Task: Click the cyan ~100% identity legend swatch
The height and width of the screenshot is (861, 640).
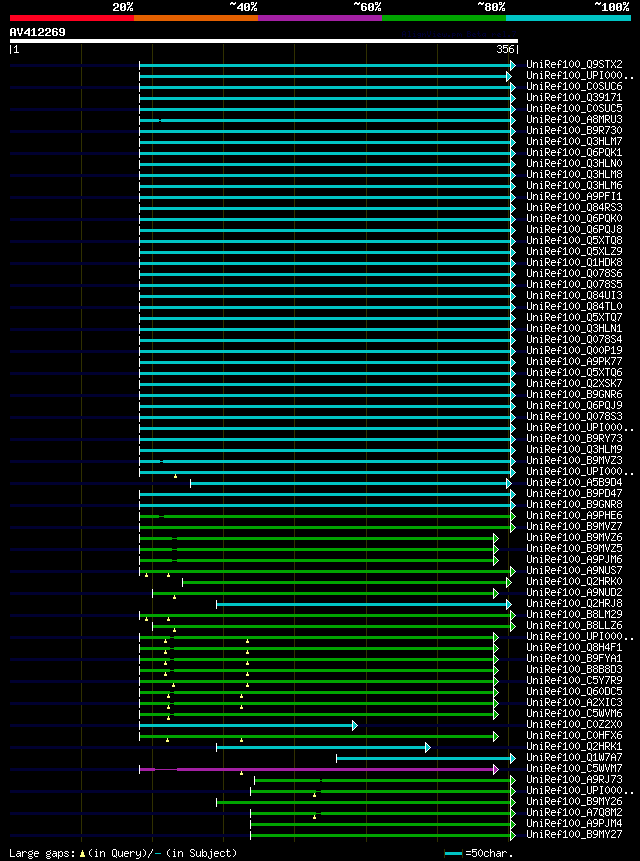Action: tap(569, 18)
